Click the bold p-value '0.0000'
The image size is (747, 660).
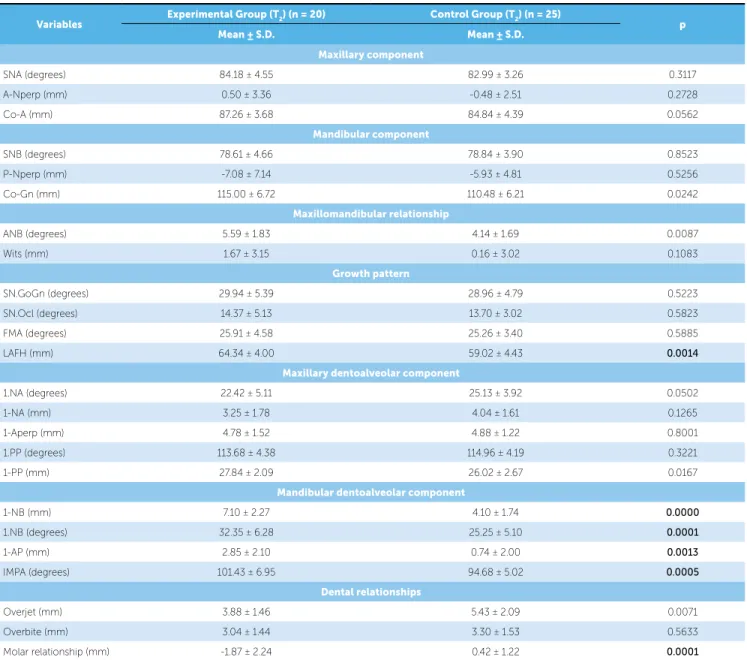(x=682, y=513)
